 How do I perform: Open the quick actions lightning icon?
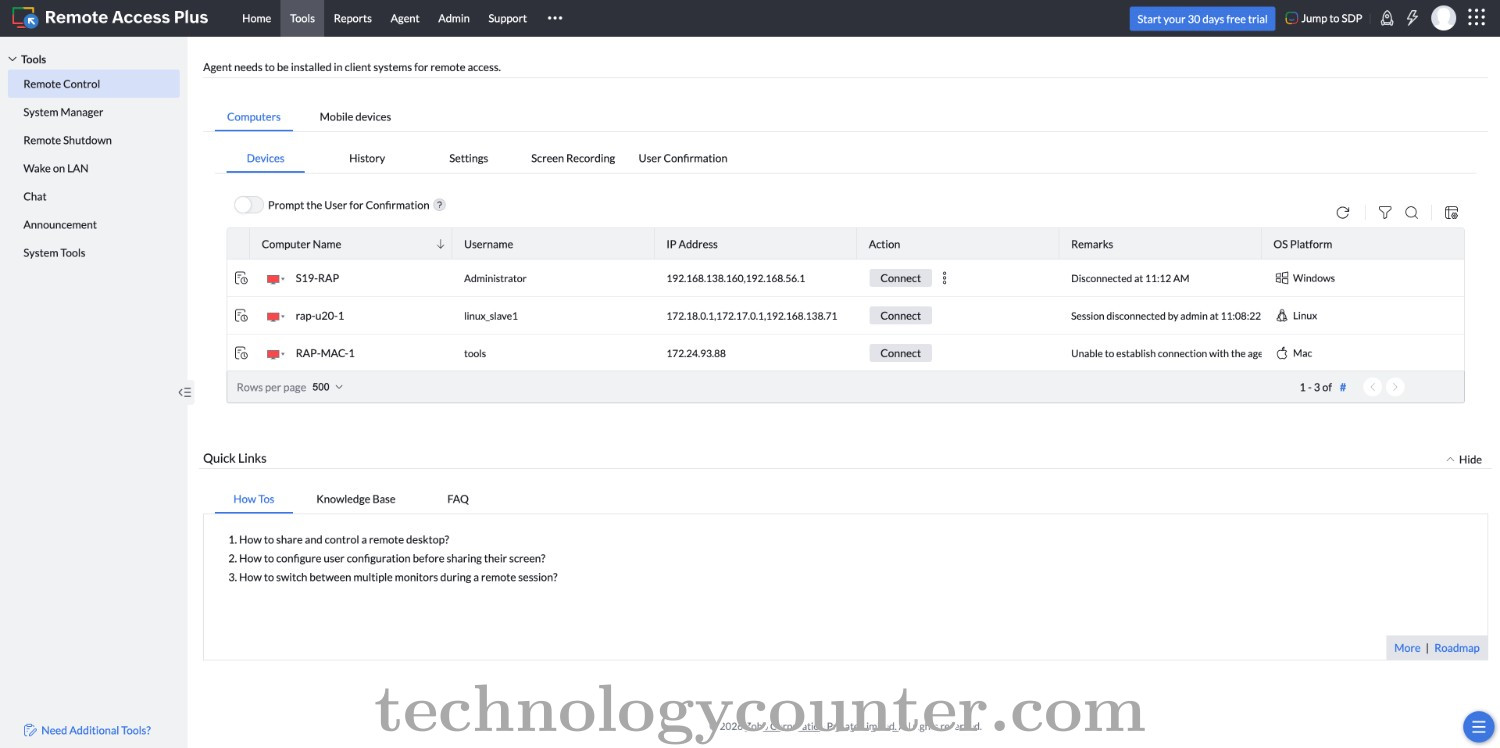(1412, 18)
